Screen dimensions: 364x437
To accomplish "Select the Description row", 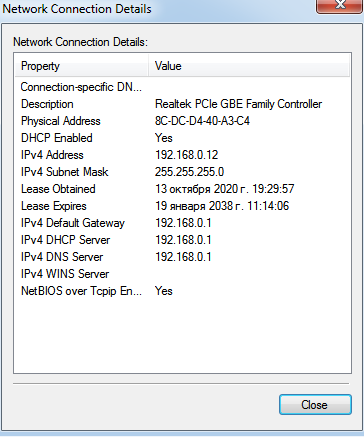I will (182, 104).
